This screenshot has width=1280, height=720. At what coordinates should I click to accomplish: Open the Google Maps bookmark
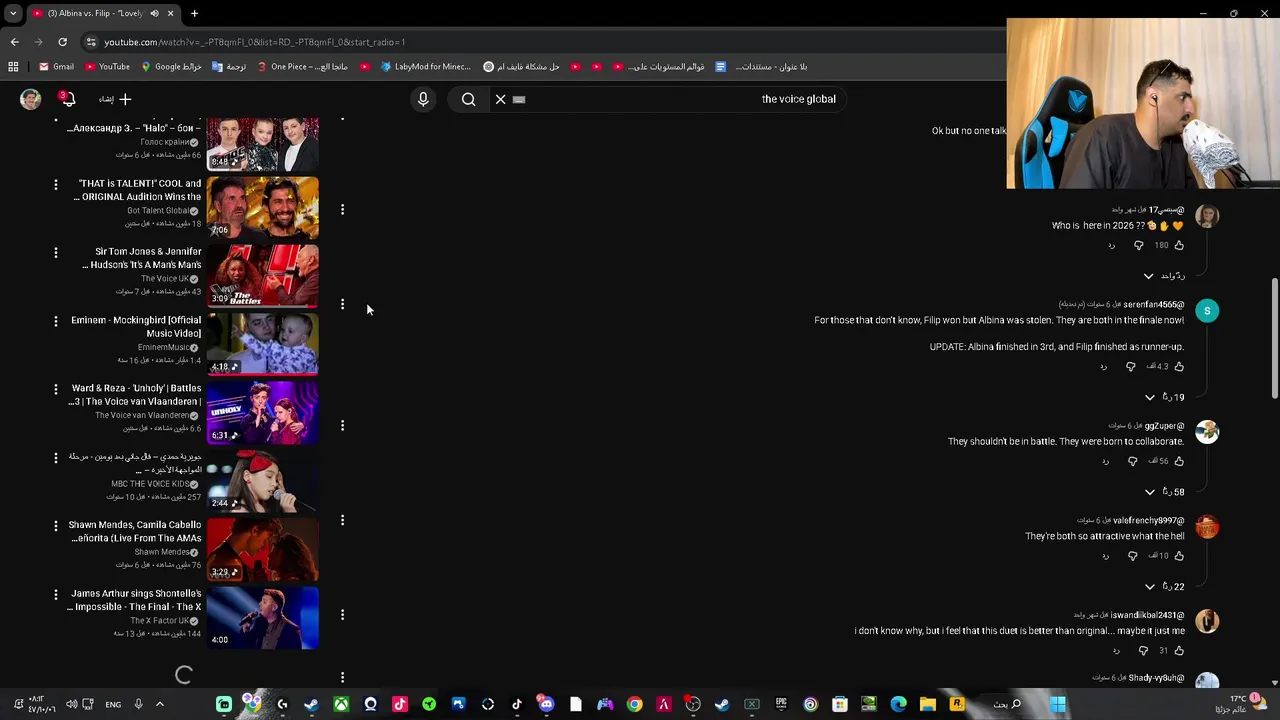[x=171, y=67]
